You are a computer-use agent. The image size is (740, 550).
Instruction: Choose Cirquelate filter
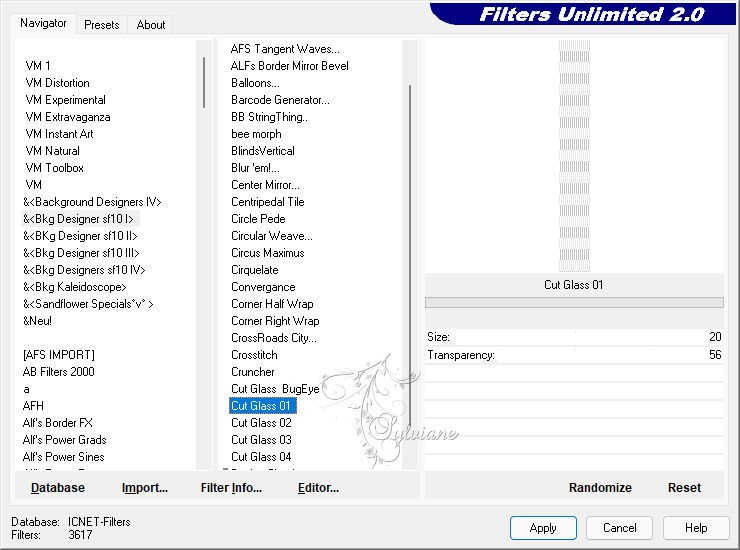pyautogui.click(x=254, y=270)
